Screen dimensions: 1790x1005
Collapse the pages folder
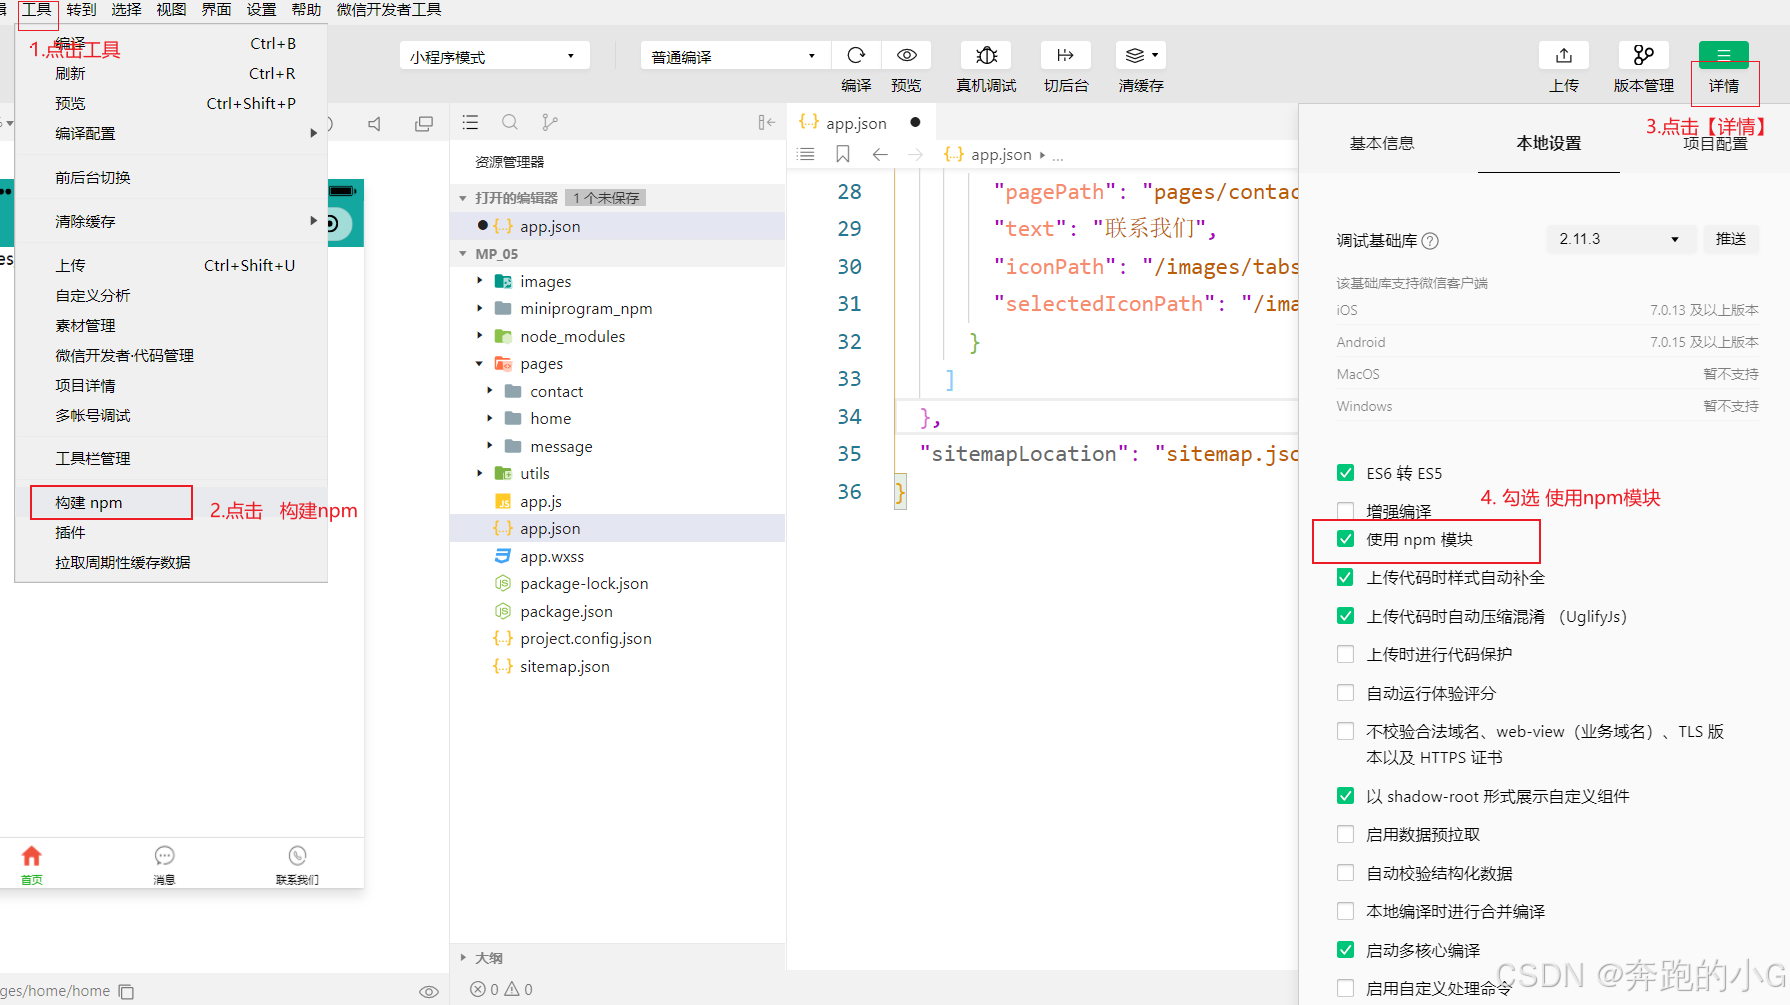(480, 363)
